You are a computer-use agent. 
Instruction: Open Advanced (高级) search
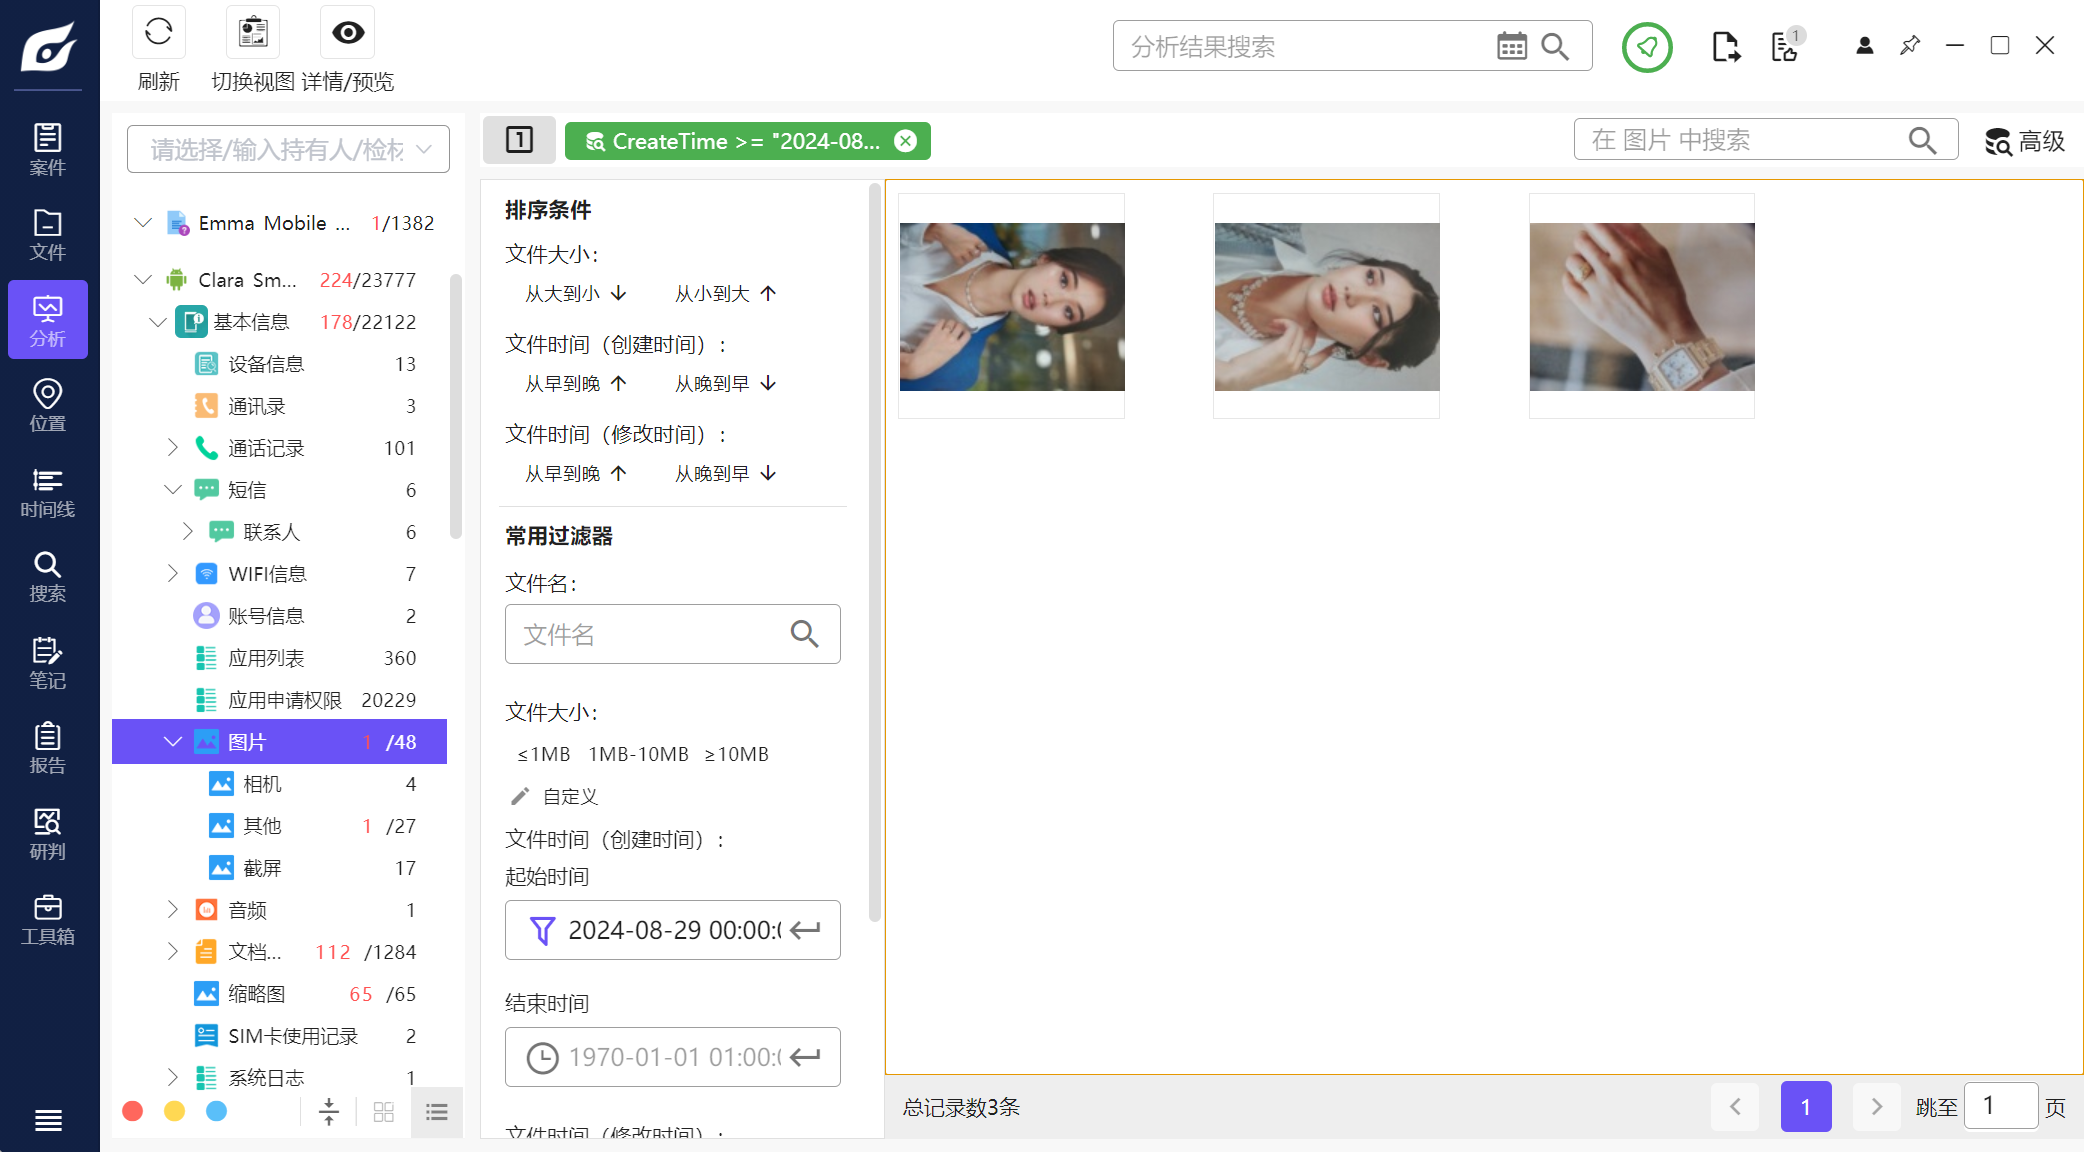pyautogui.click(x=2025, y=142)
